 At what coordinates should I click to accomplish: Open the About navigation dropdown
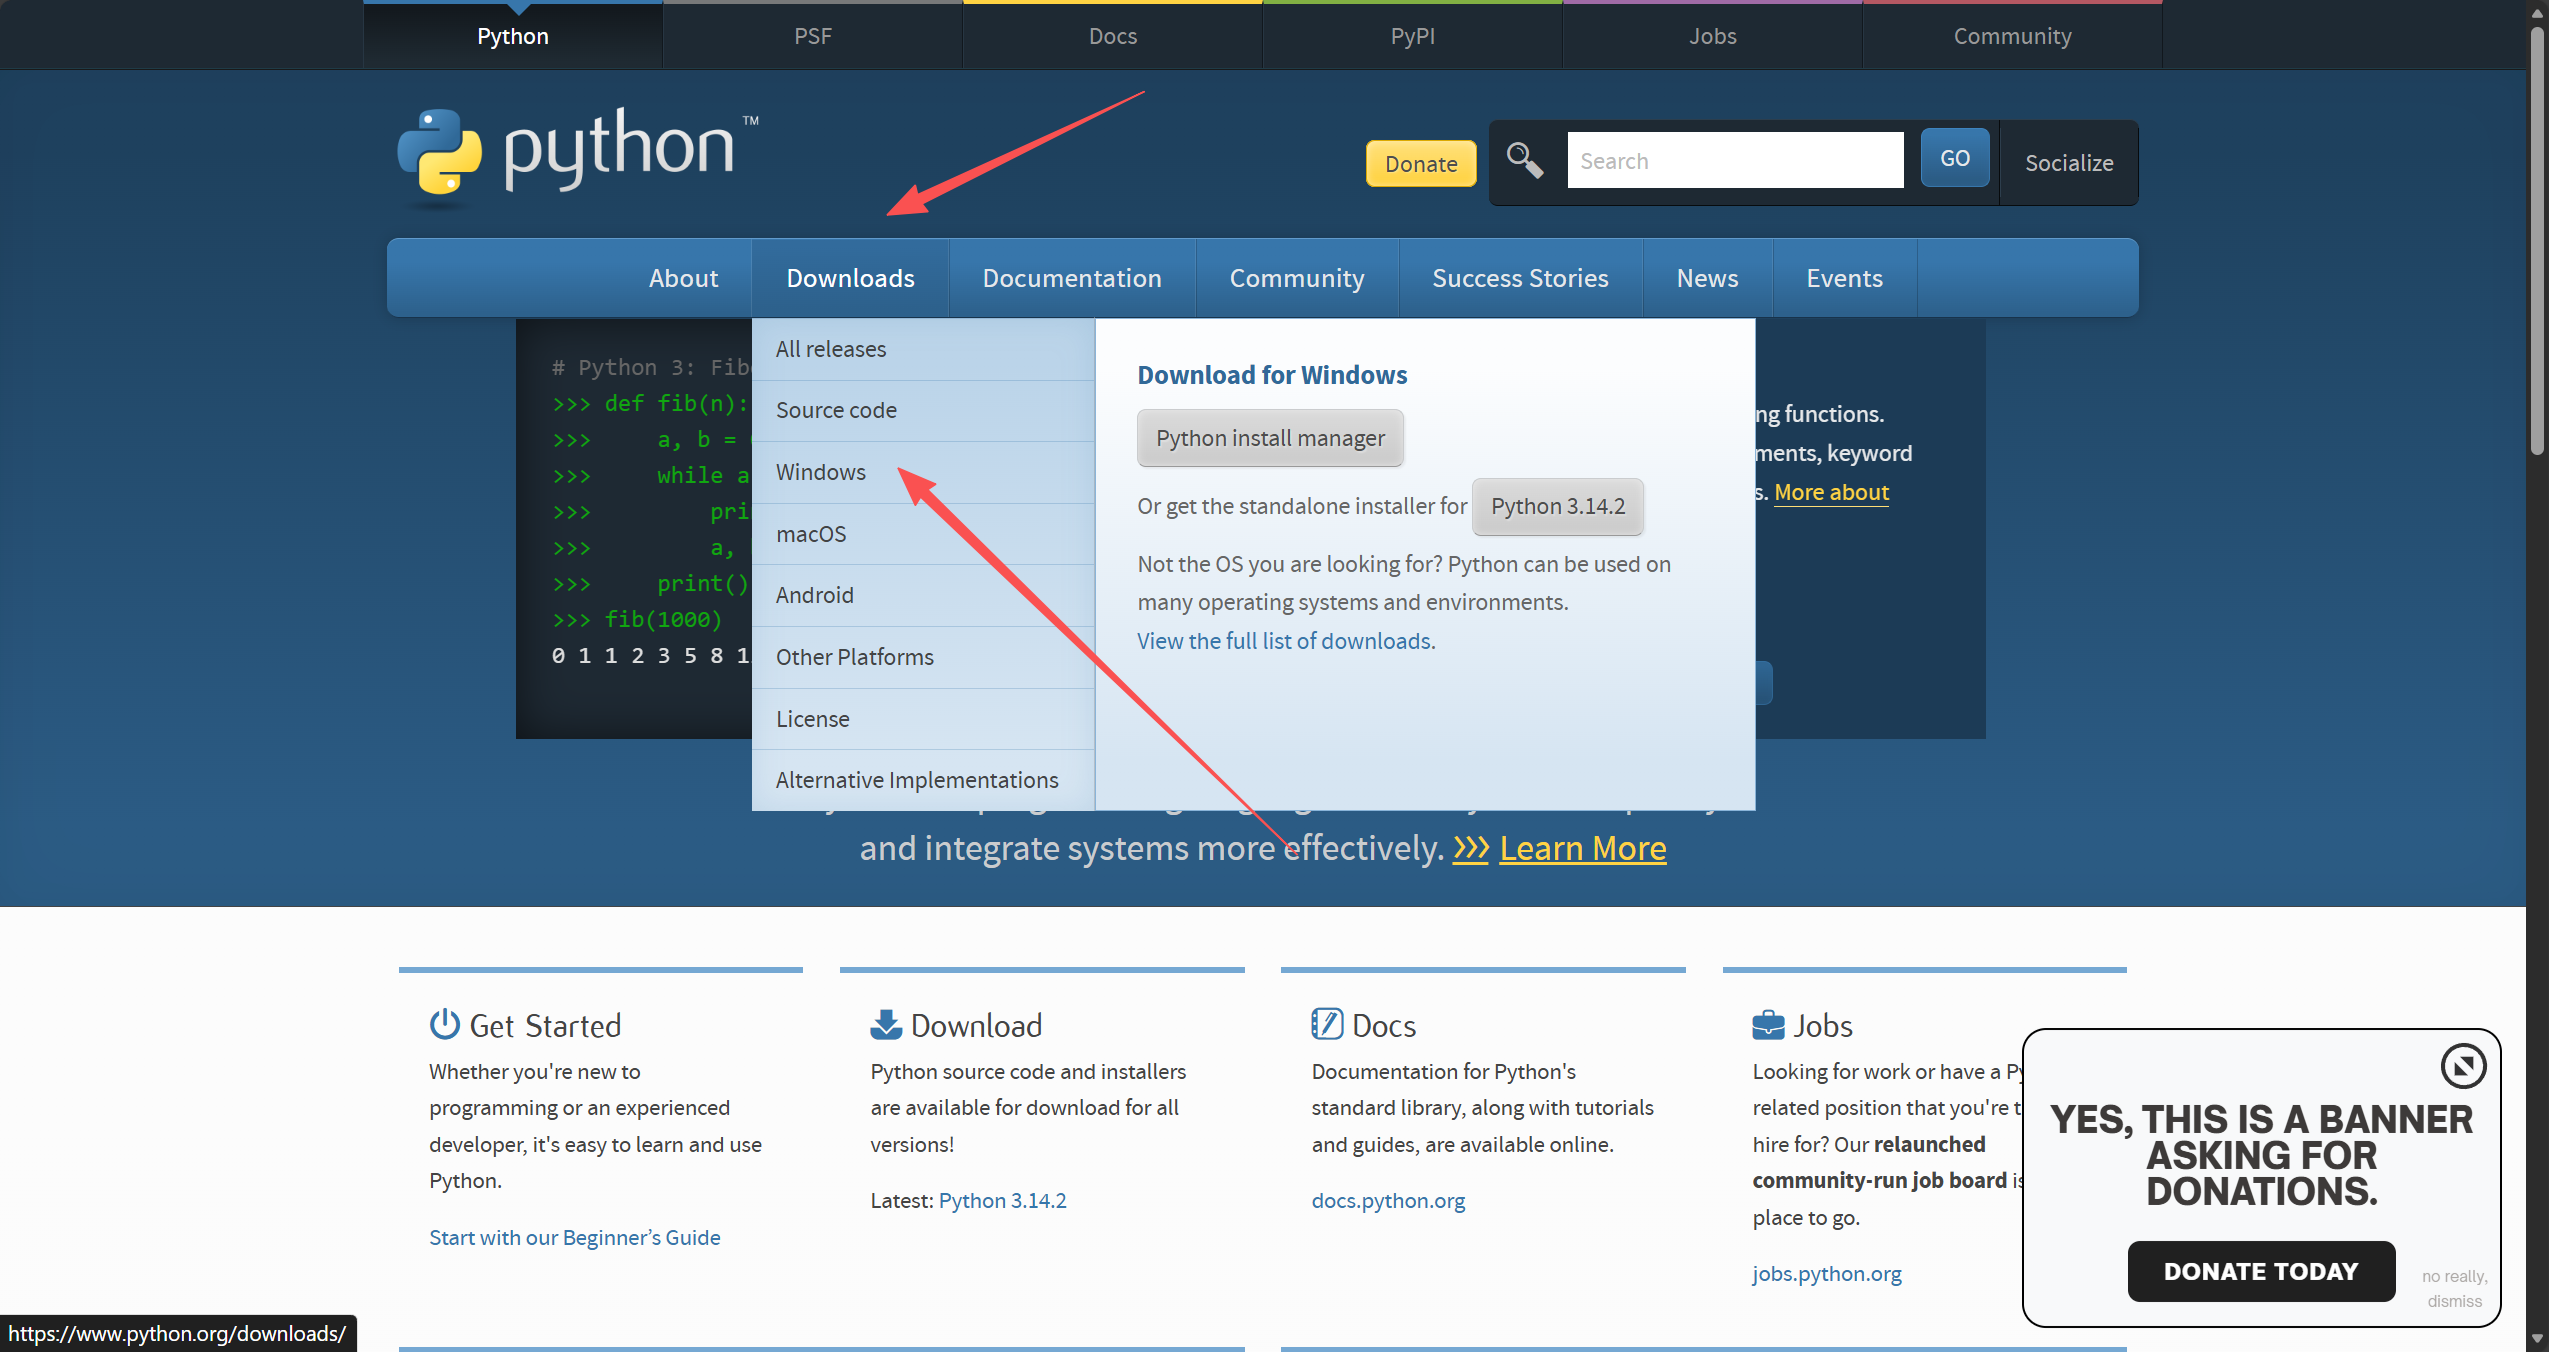point(683,278)
